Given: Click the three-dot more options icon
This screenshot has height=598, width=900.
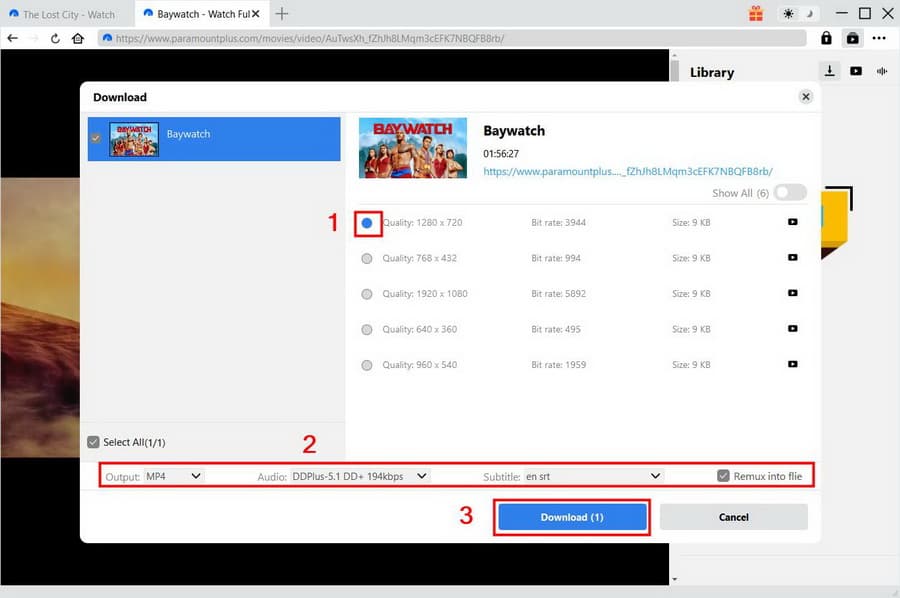Looking at the screenshot, I should 879,38.
